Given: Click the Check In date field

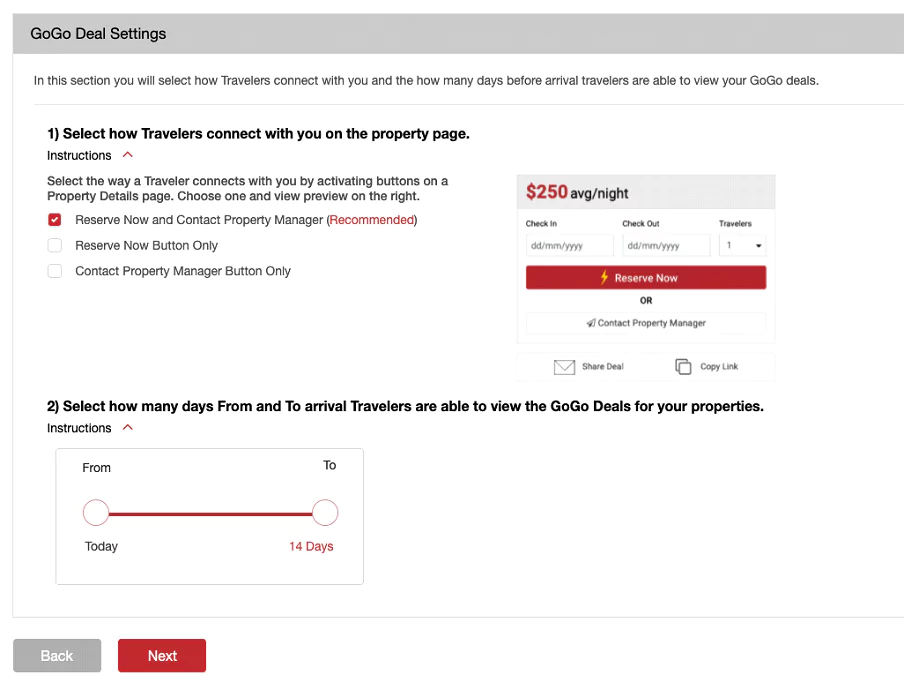Looking at the screenshot, I should (x=570, y=246).
